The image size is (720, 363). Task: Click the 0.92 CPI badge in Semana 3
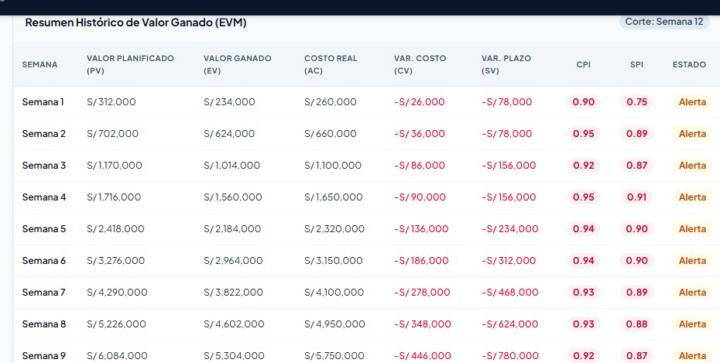coord(583,165)
